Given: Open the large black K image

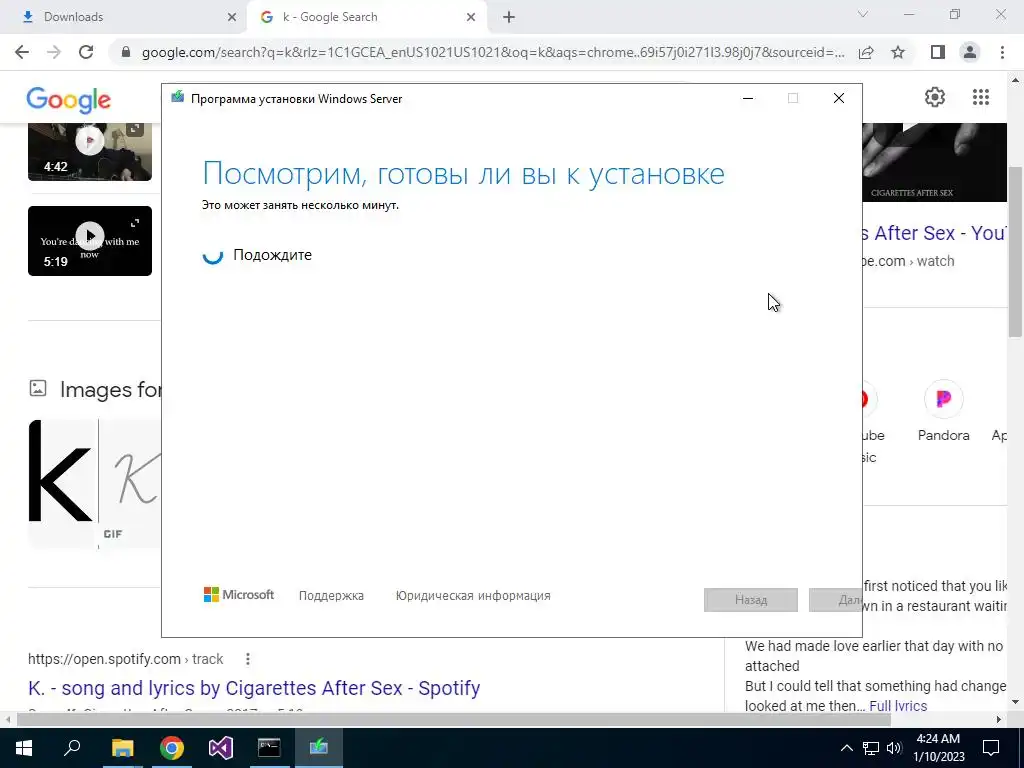Looking at the screenshot, I should click(x=63, y=482).
